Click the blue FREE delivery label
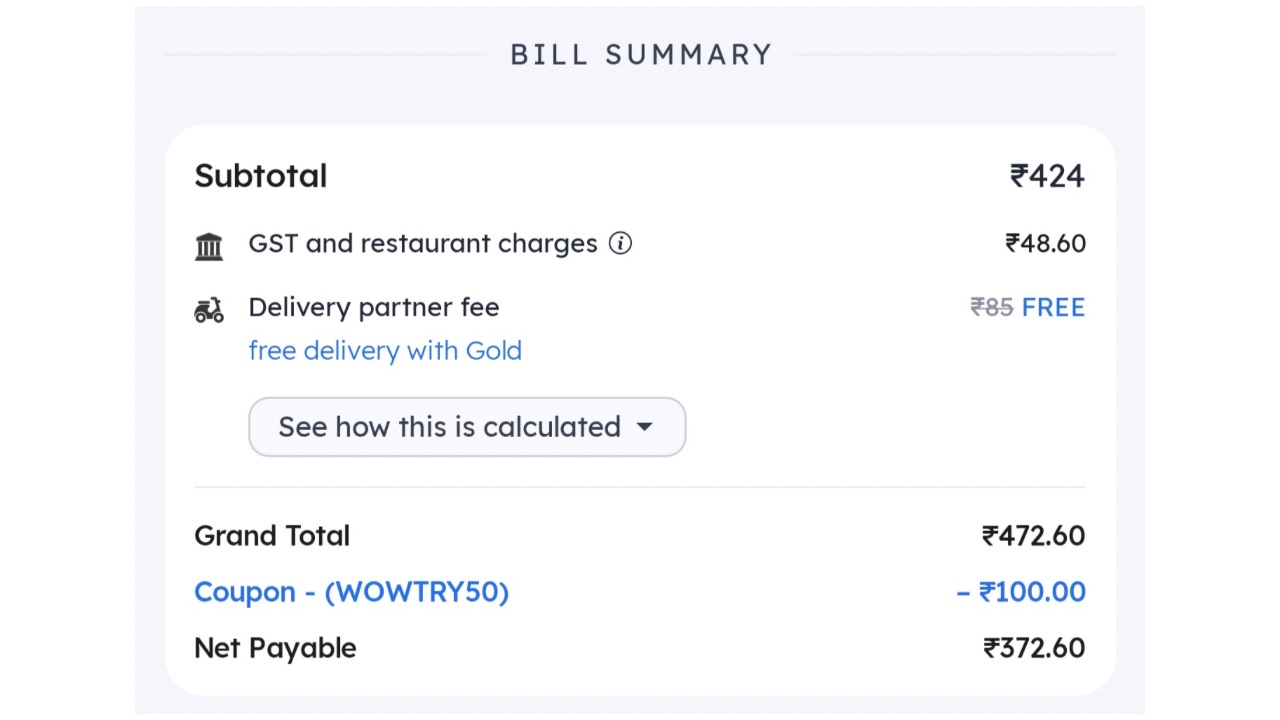This screenshot has height=720, width=1280. [x=1053, y=307]
